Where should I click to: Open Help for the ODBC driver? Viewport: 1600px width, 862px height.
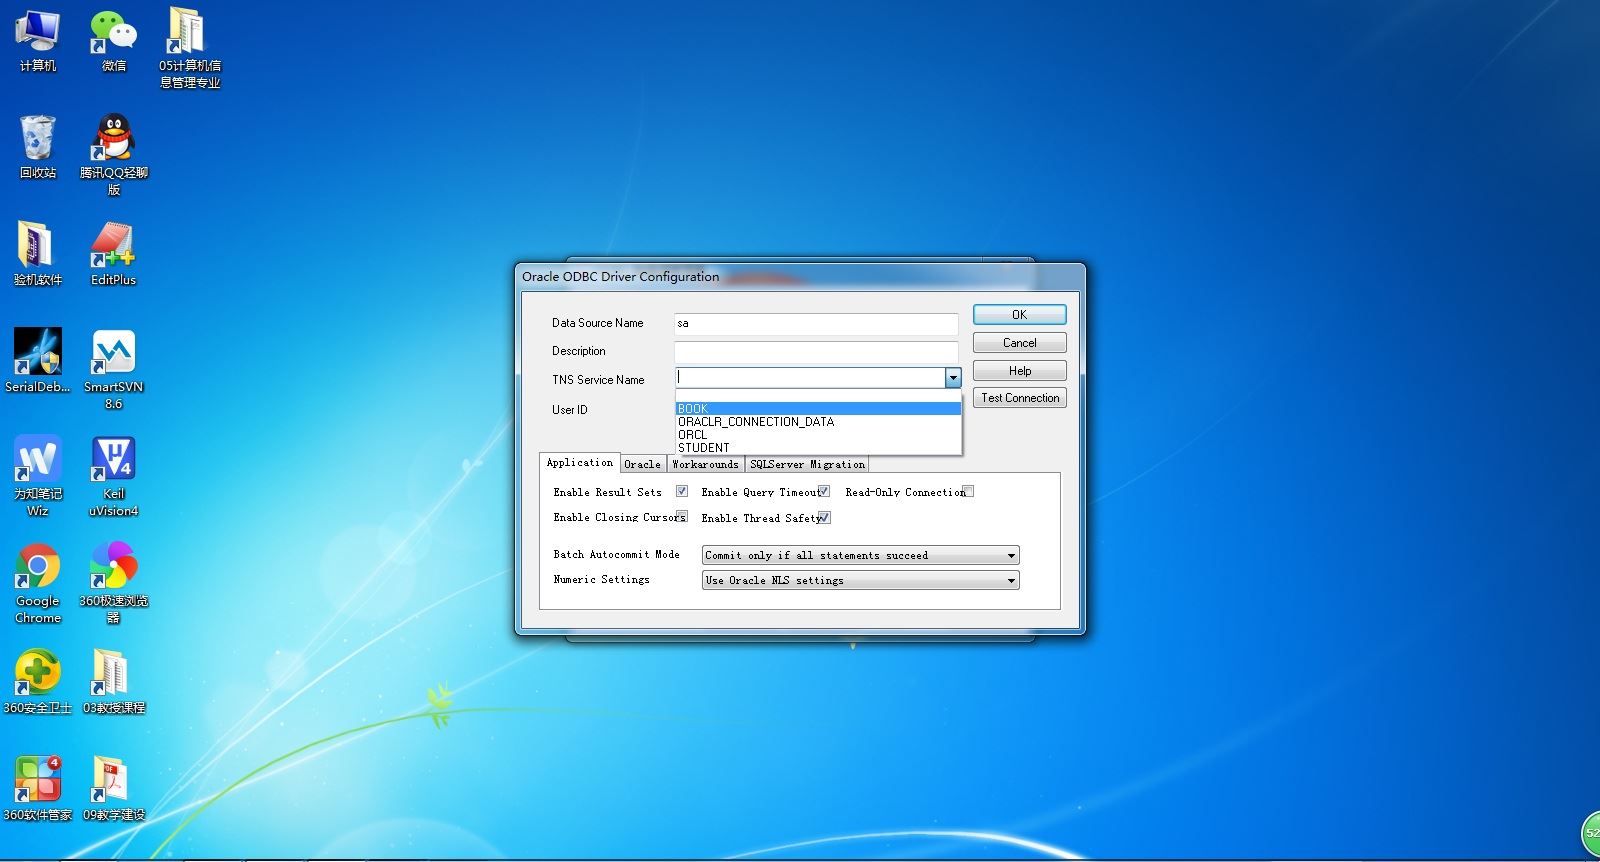tap(1020, 370)
